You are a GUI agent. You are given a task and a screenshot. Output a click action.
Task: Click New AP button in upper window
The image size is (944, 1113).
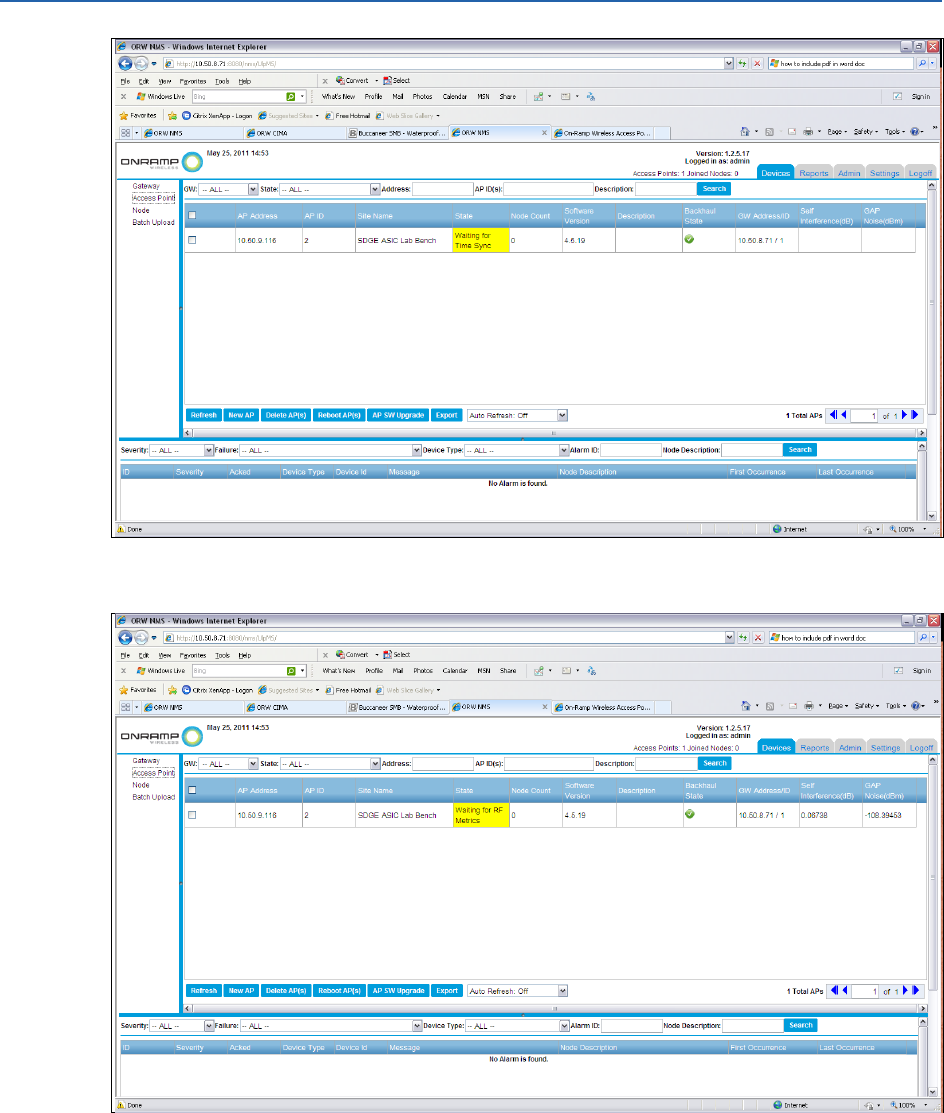coord(241,415)
